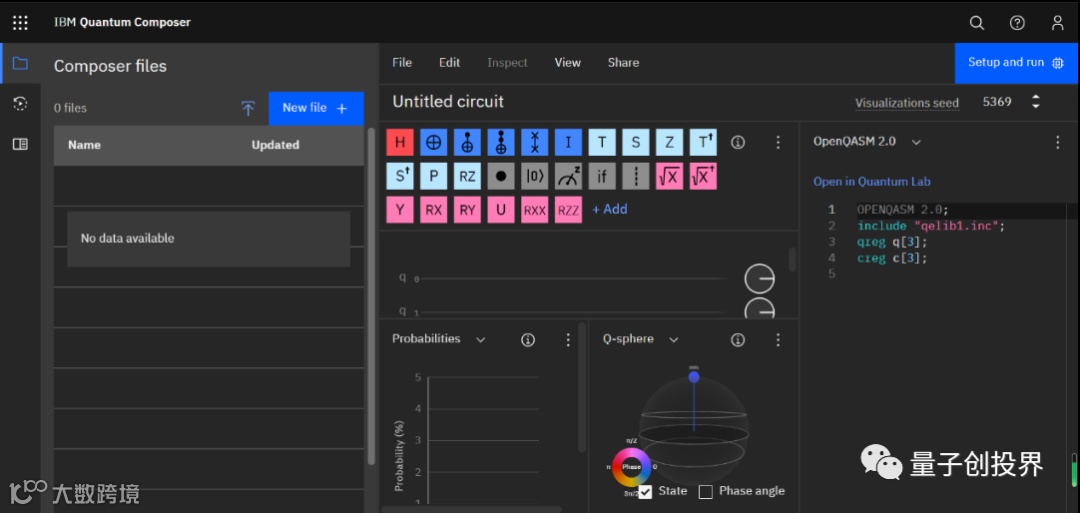Open the OpenQASM 2.0 language dropdown
This screenshot has height=513, width=1080.
point(916,142)
